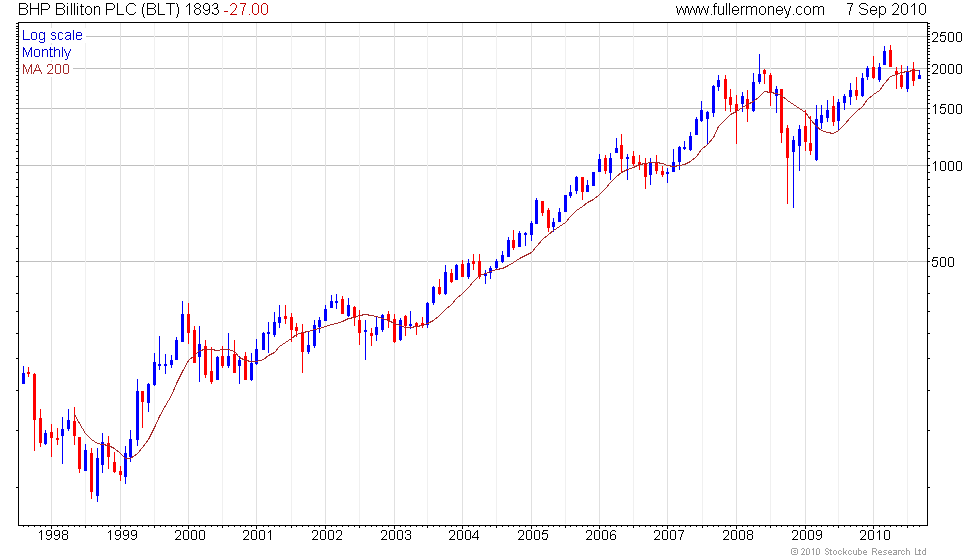Click the 1998 year axis label
This screenshot has width=980, height=560.
(53, 535)
